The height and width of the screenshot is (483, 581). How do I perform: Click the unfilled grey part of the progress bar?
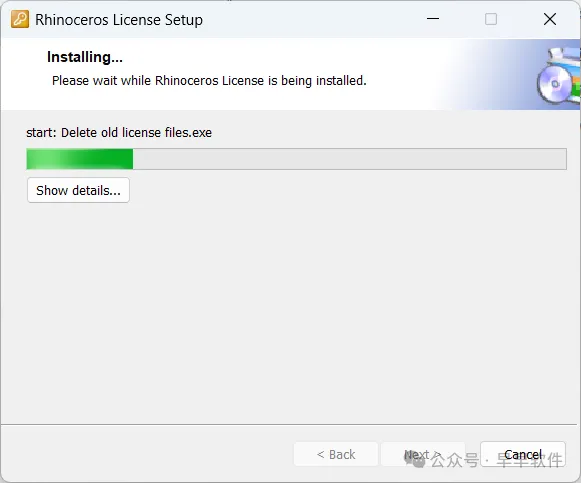(349, 159)
